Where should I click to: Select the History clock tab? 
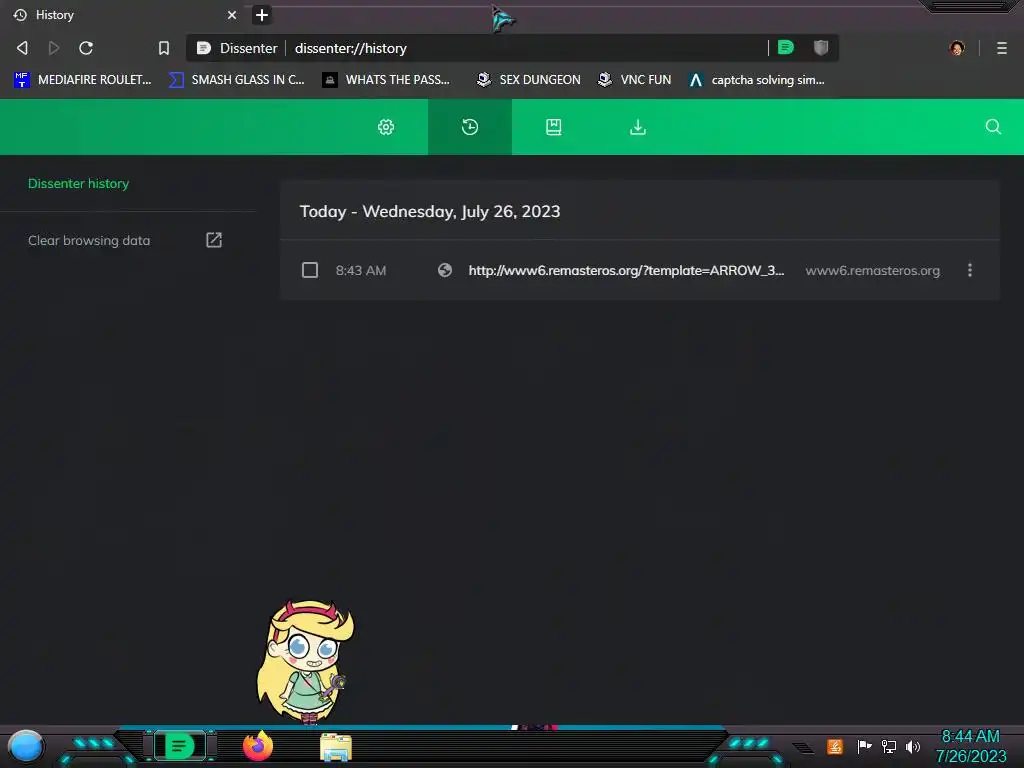[470, 127]
